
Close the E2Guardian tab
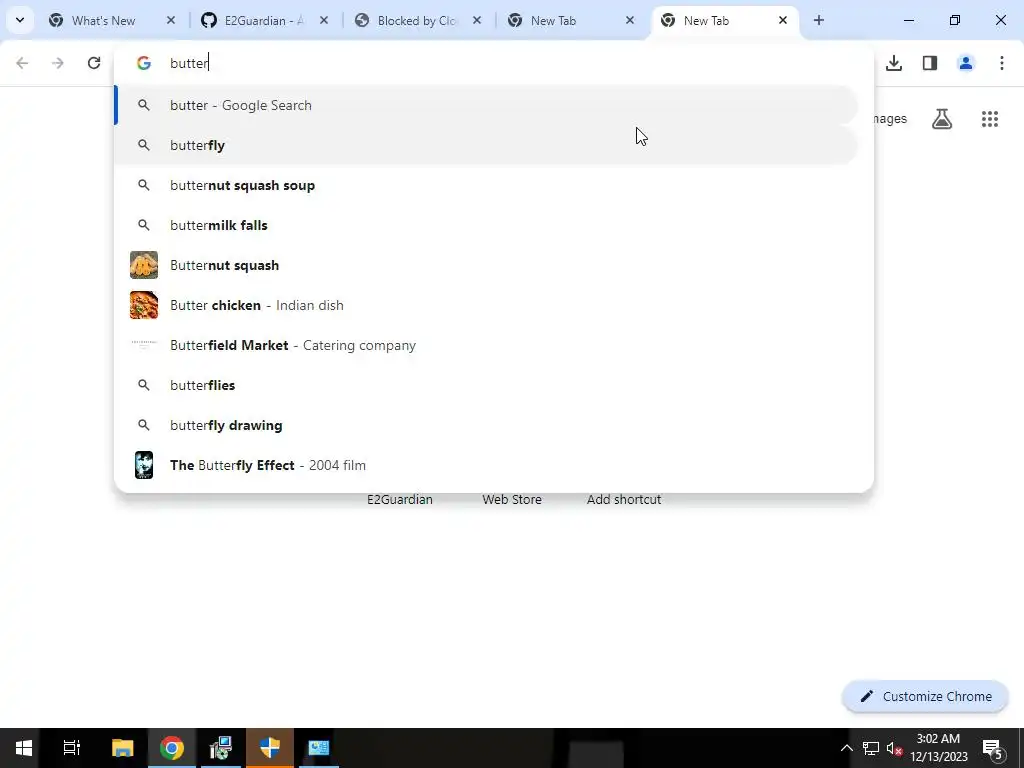tap(324, 20)
